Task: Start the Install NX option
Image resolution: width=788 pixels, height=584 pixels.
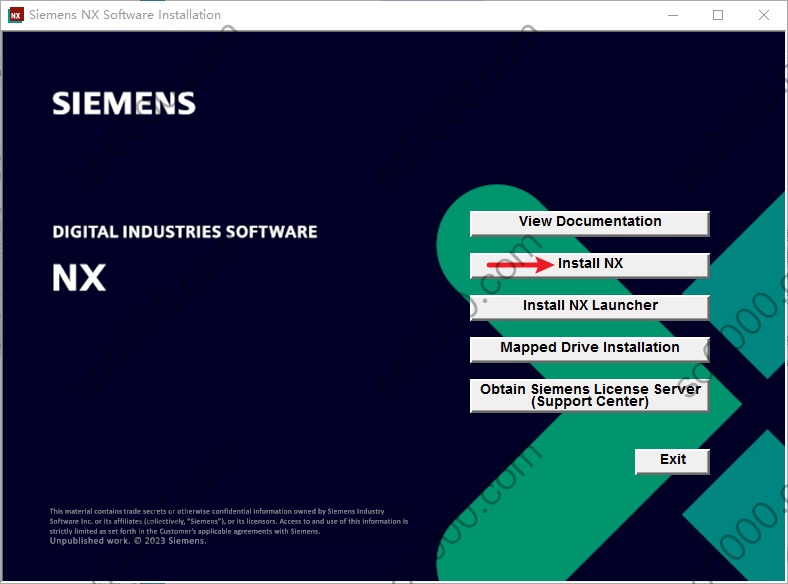Action: click(x=589, y=265)
